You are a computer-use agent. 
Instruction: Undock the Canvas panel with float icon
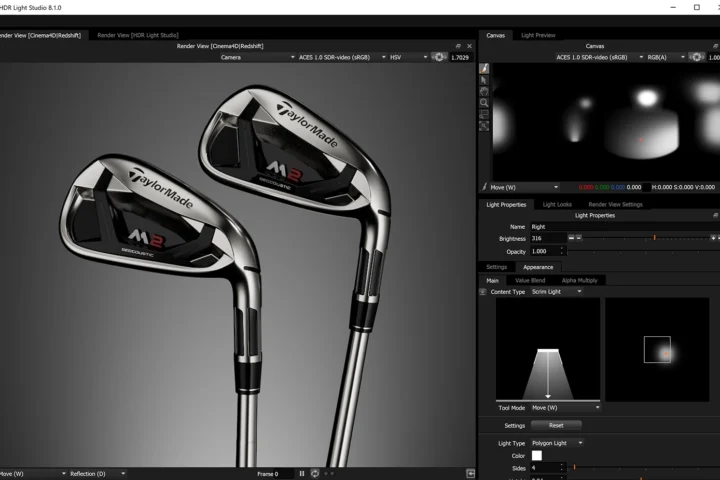point(715,46)
